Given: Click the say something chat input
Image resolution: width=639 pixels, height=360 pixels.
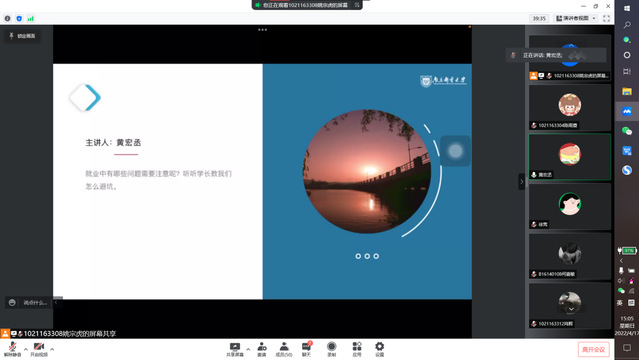Looking at the screenshot, I should coord(35,303).
